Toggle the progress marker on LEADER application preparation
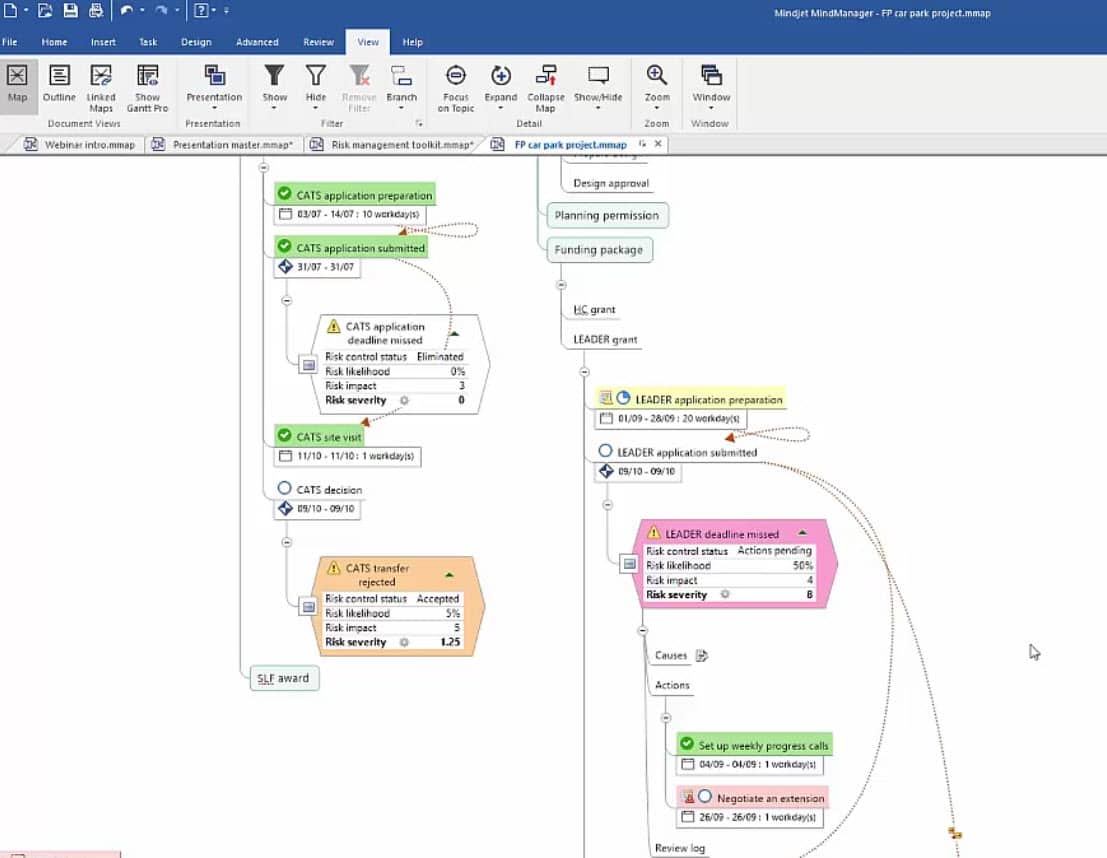 click(623, 398)
